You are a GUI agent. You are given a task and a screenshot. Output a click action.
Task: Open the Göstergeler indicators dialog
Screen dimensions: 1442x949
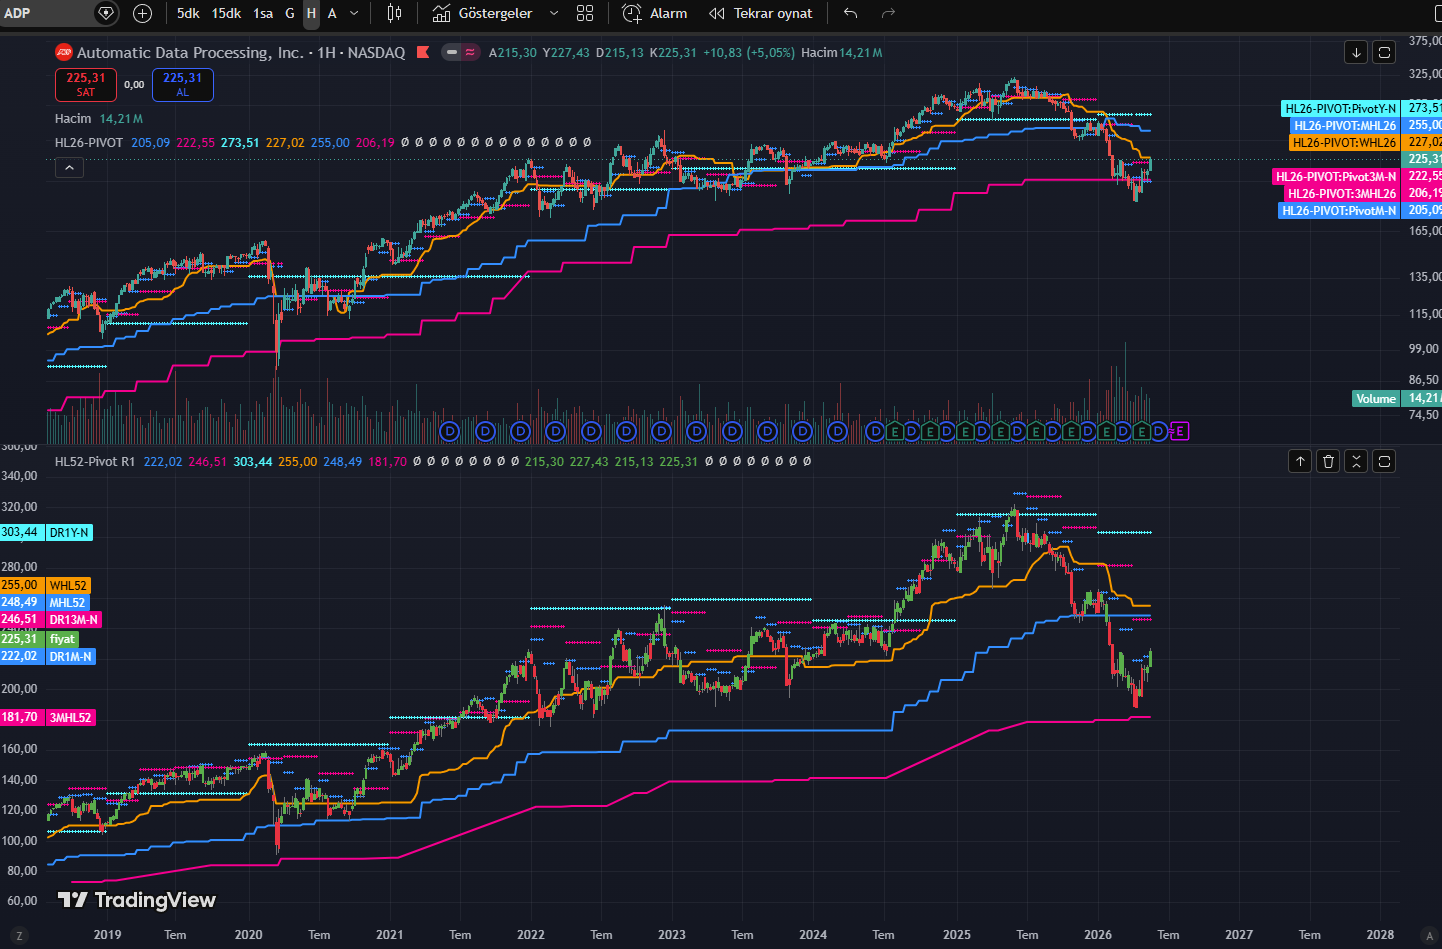pos(483,13)
